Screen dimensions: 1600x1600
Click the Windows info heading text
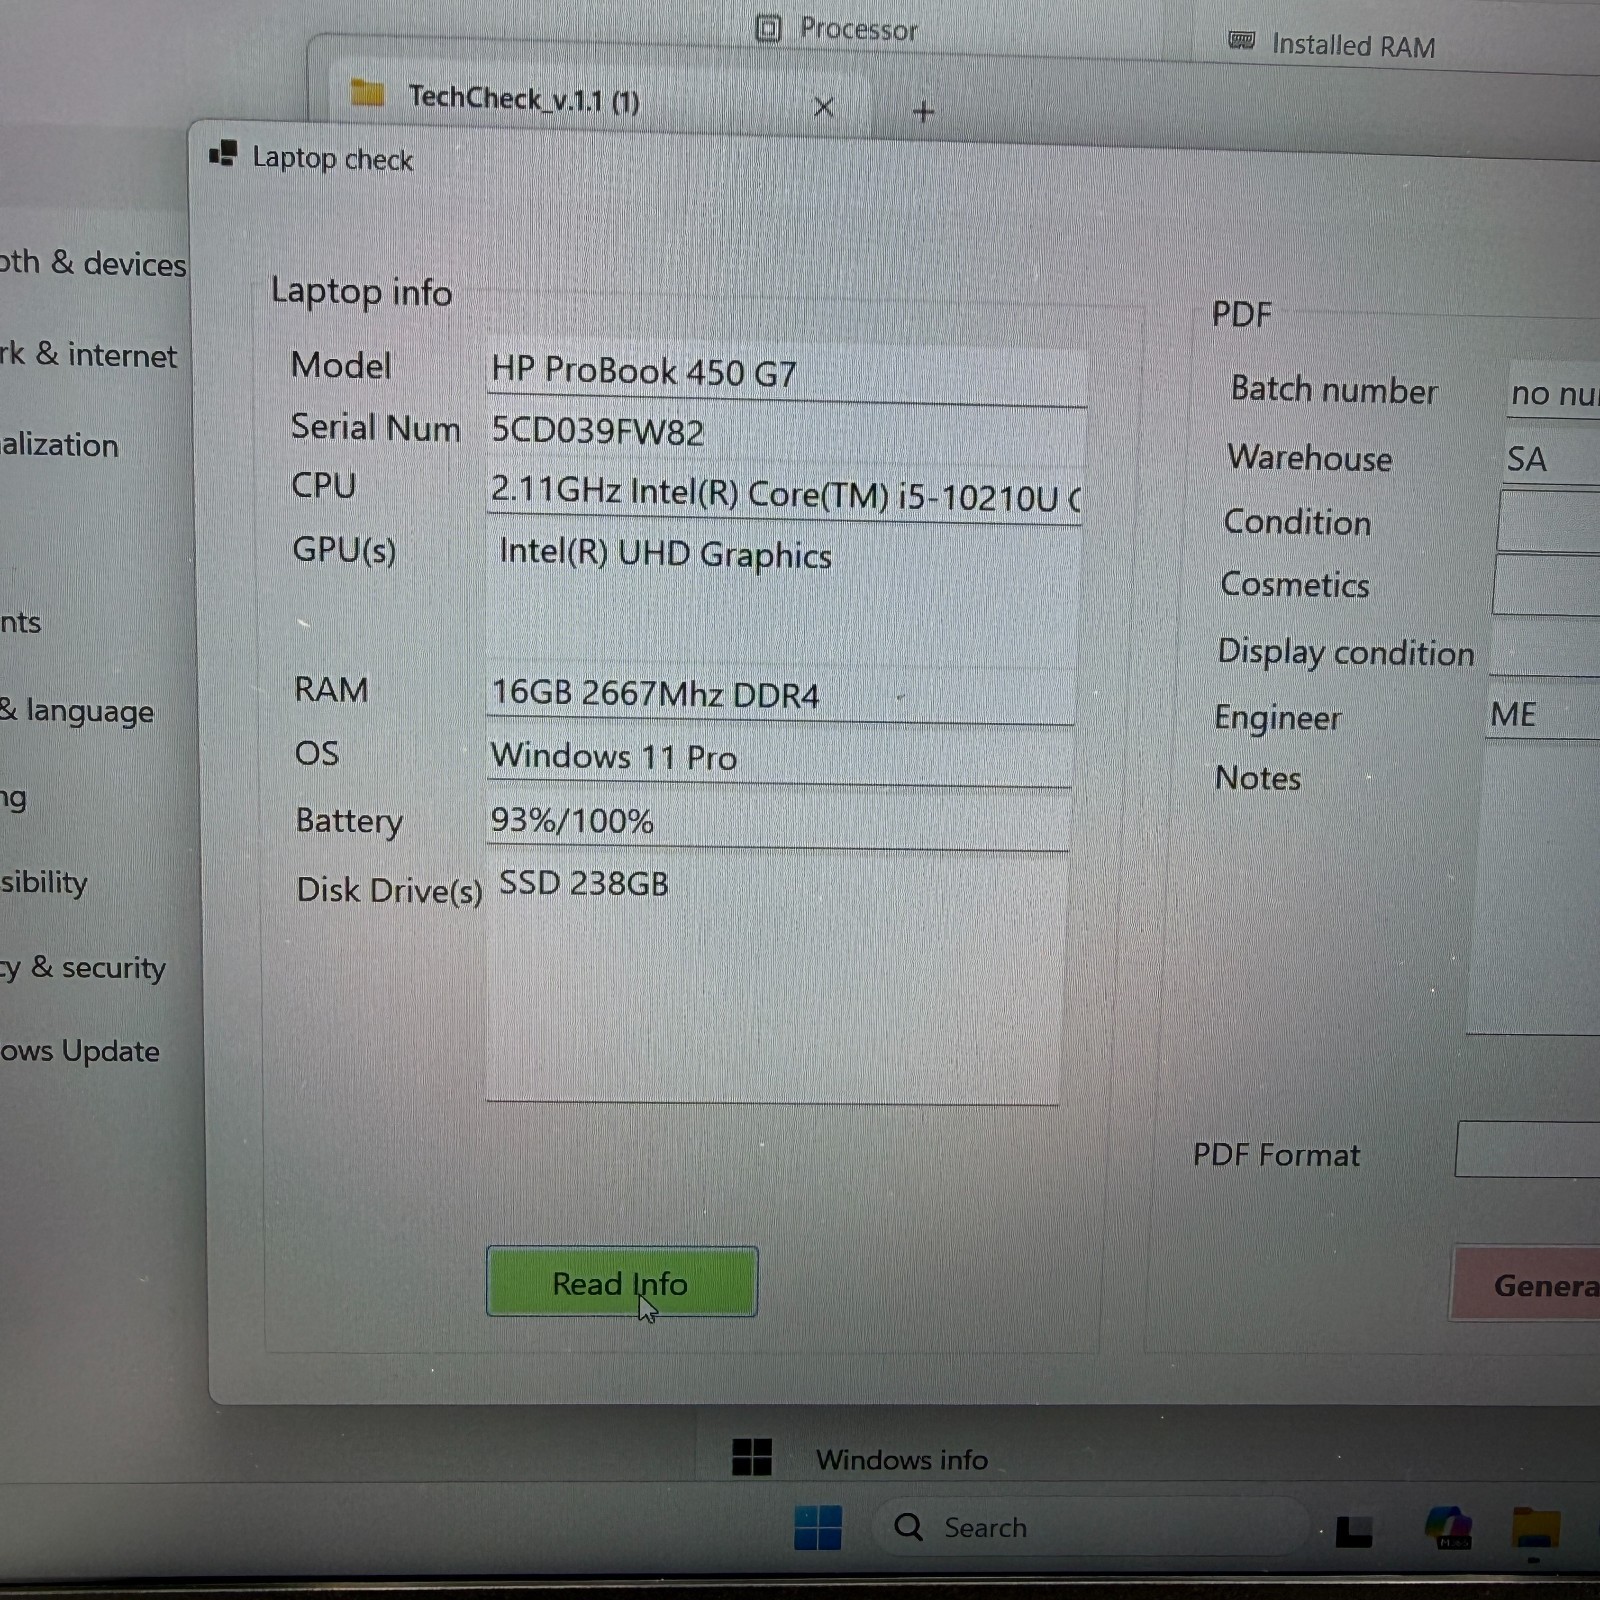pyautogui.click(x=901, y=1460)
